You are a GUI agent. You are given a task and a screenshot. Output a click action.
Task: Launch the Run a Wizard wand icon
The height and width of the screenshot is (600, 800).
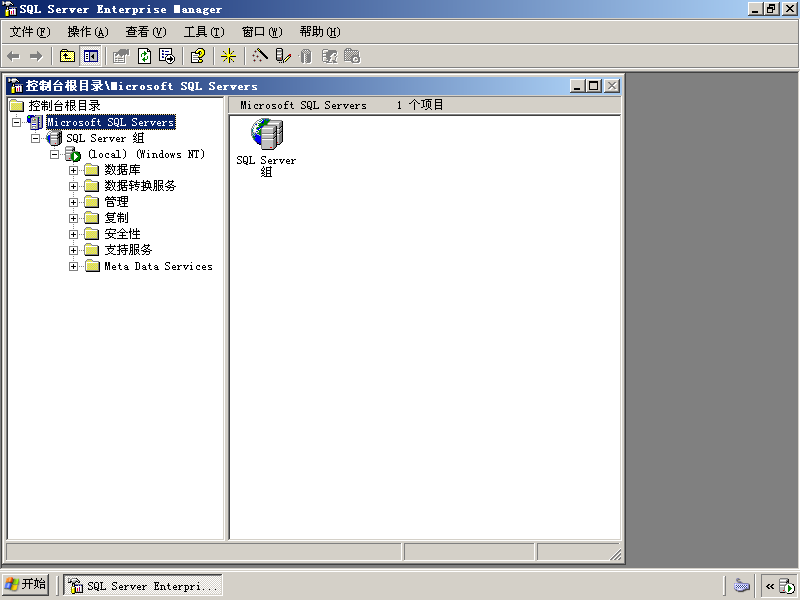[x=260, y=56]
